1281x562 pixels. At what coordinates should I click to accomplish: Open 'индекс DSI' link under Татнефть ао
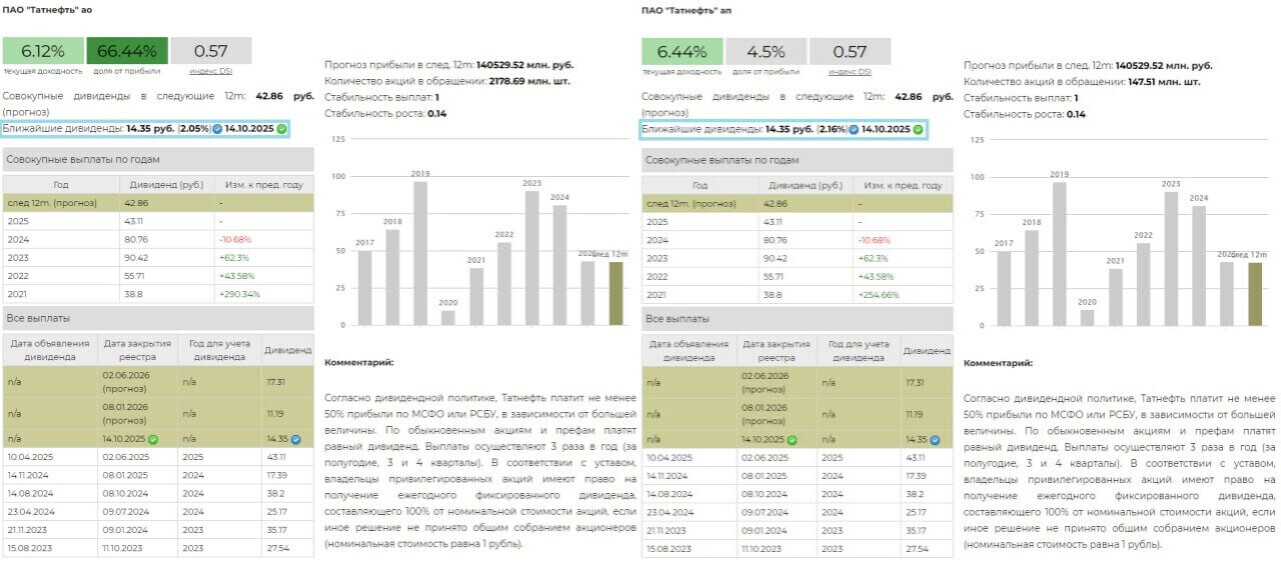(211, 72)
